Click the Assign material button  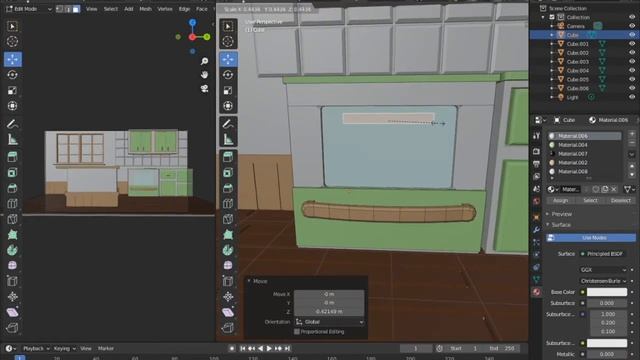pyautogui.click(x=560, y=200)
